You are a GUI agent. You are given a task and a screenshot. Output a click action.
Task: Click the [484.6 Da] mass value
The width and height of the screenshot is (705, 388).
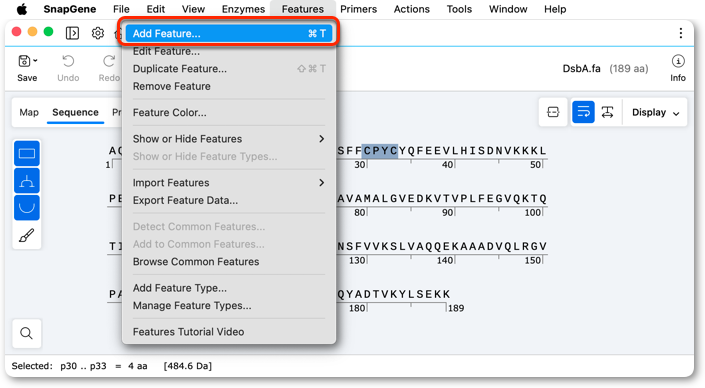tap(187, 366)
